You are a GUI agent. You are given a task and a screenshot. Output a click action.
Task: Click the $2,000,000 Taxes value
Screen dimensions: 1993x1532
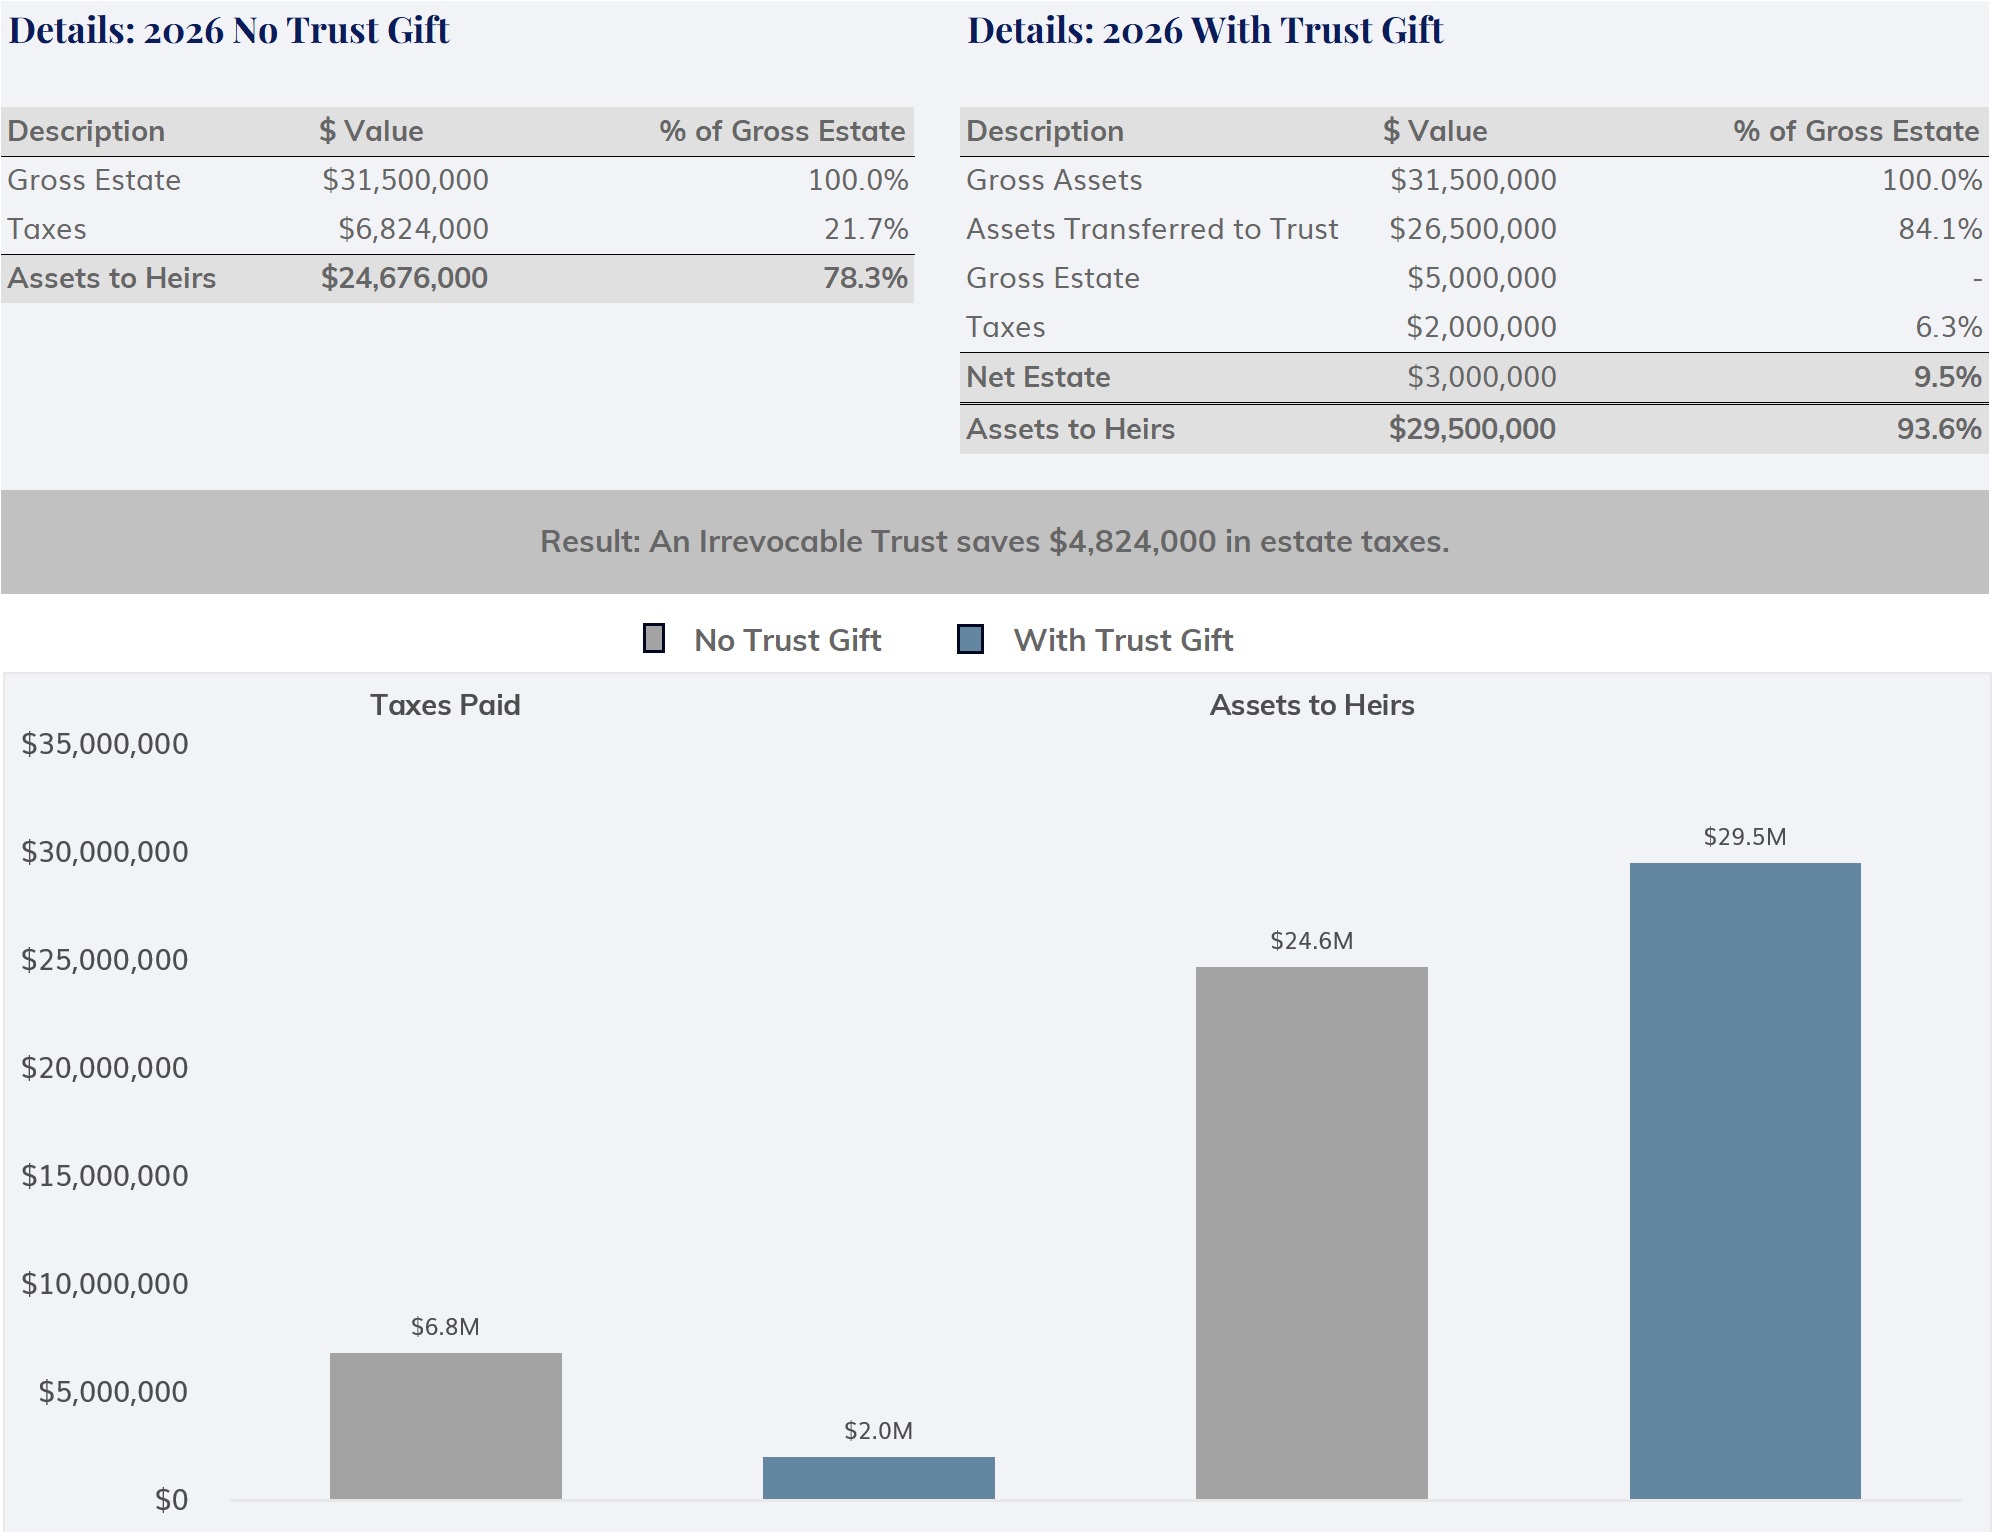click(x=1481, y=327)
